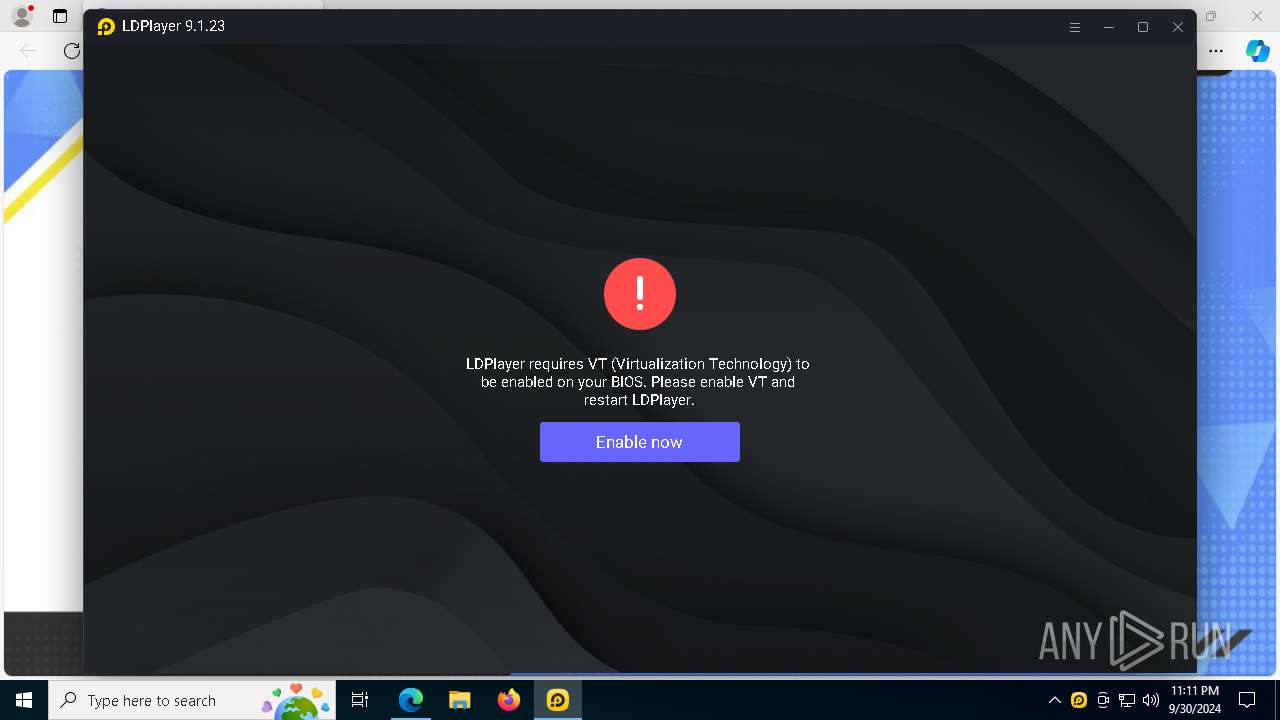Restore down the browser window
1280x720 pixels.
(1211, 16)
